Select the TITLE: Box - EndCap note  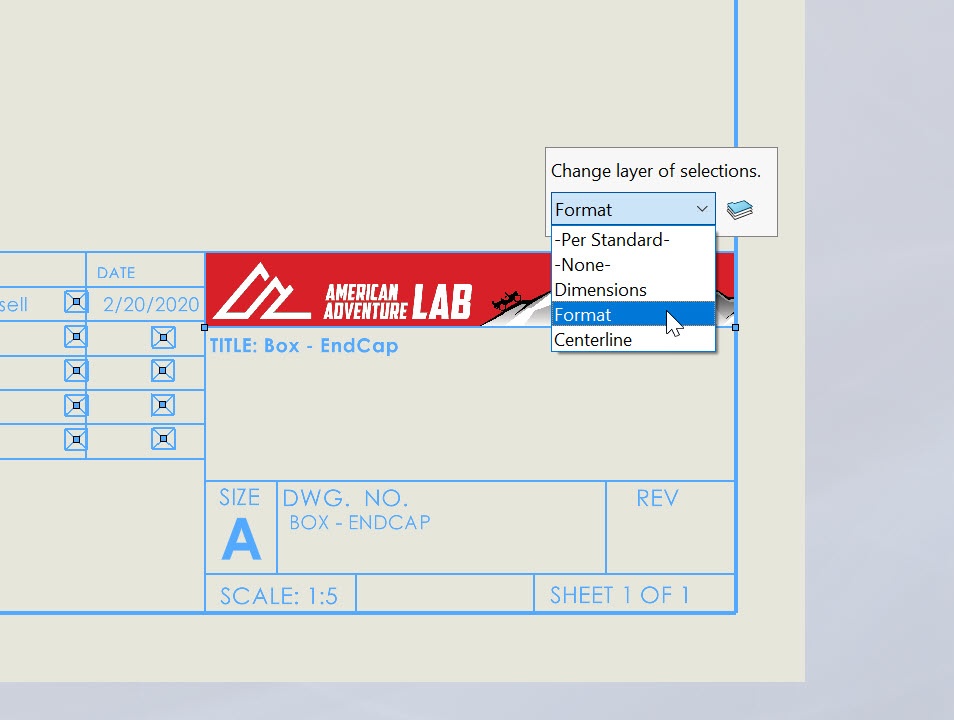(304, 346)
